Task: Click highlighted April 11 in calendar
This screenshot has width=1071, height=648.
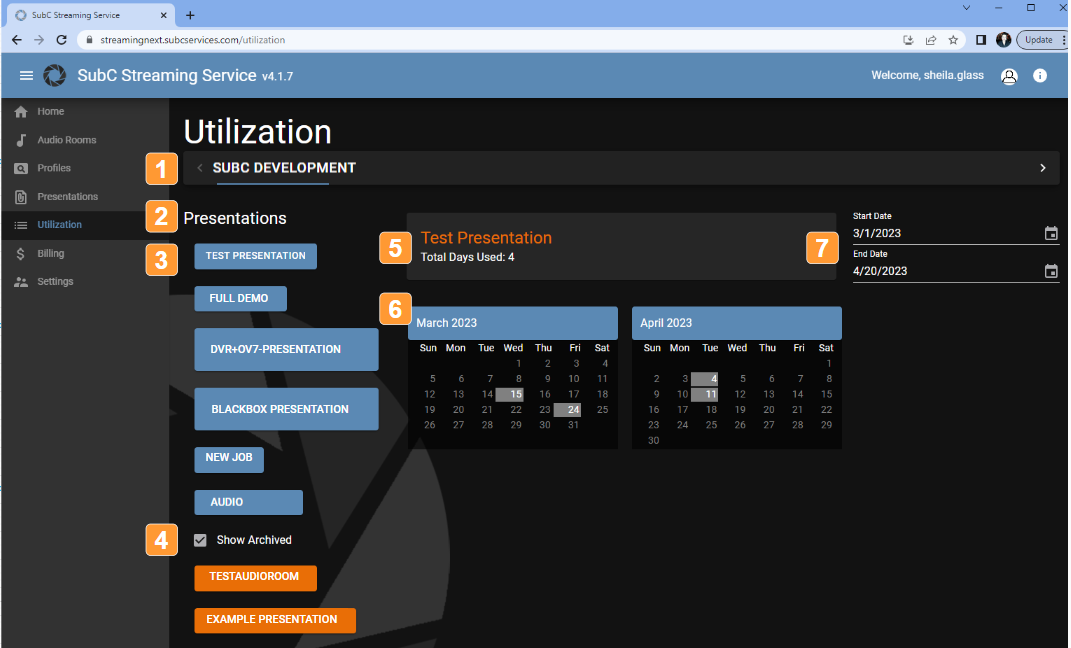Action: pos(704,394)
